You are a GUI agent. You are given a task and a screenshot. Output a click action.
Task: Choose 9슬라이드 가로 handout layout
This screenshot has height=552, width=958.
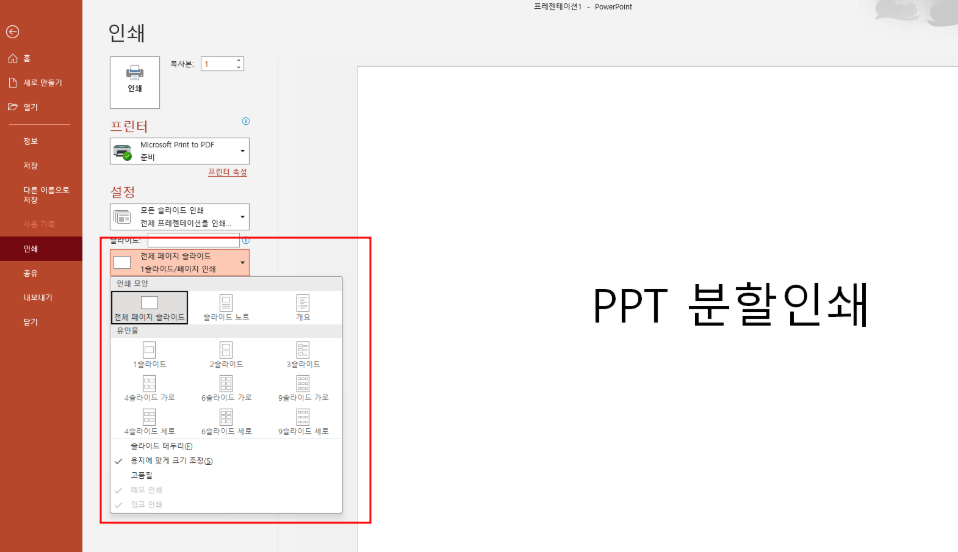point(303,388)
